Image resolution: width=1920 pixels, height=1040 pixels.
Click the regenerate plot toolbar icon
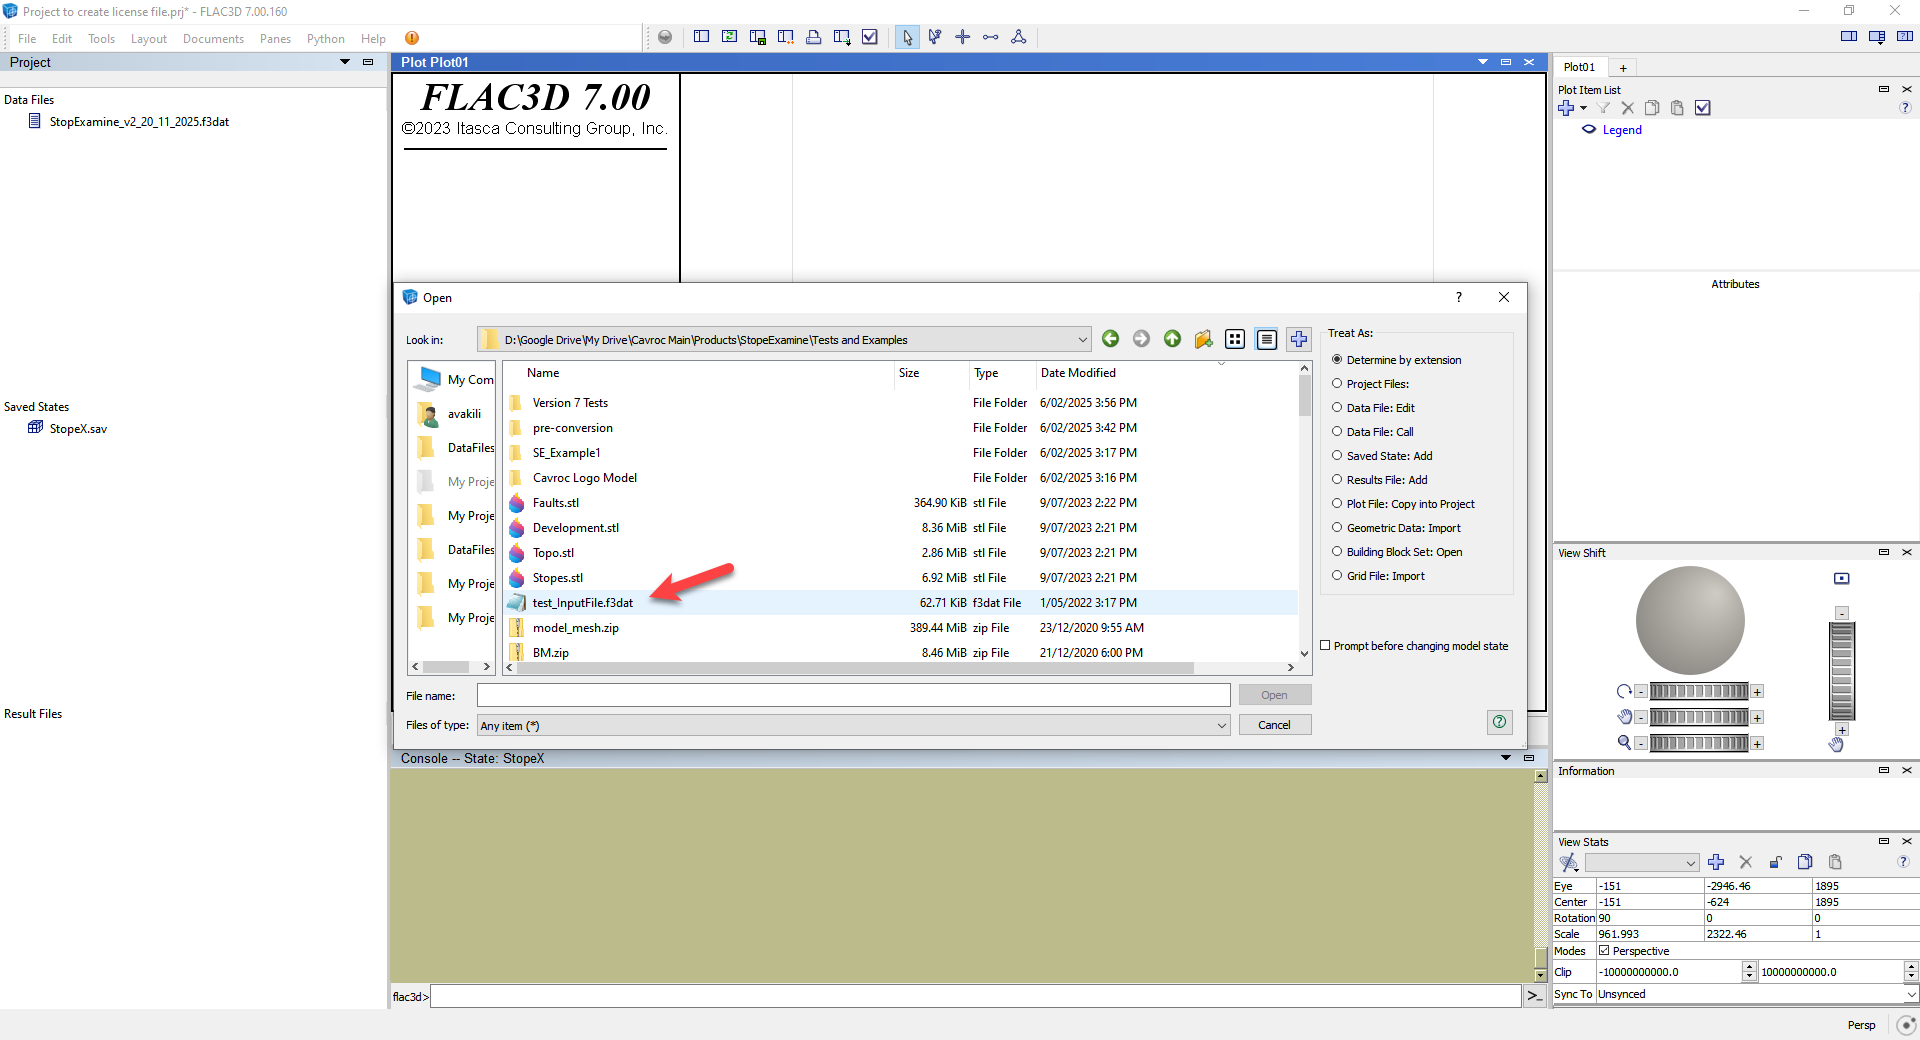point(730,37)
